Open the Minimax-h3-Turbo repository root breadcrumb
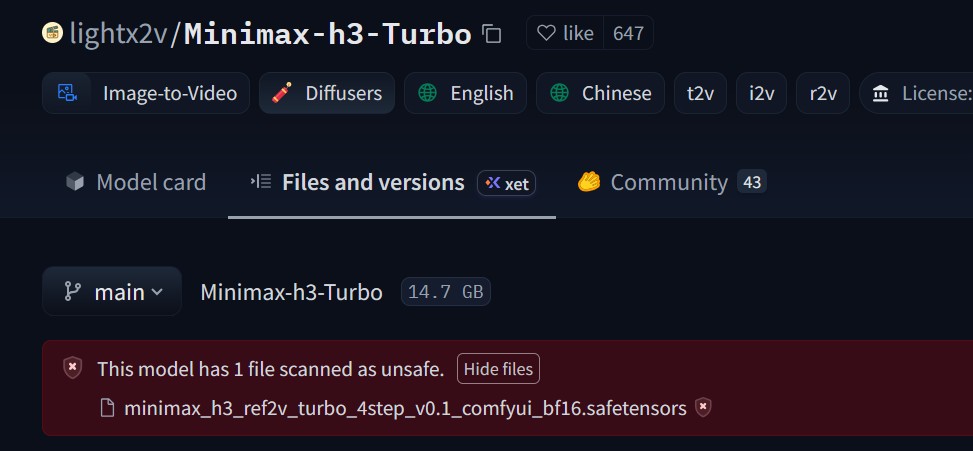The image size is (973, 451). [x=291, y=292]
